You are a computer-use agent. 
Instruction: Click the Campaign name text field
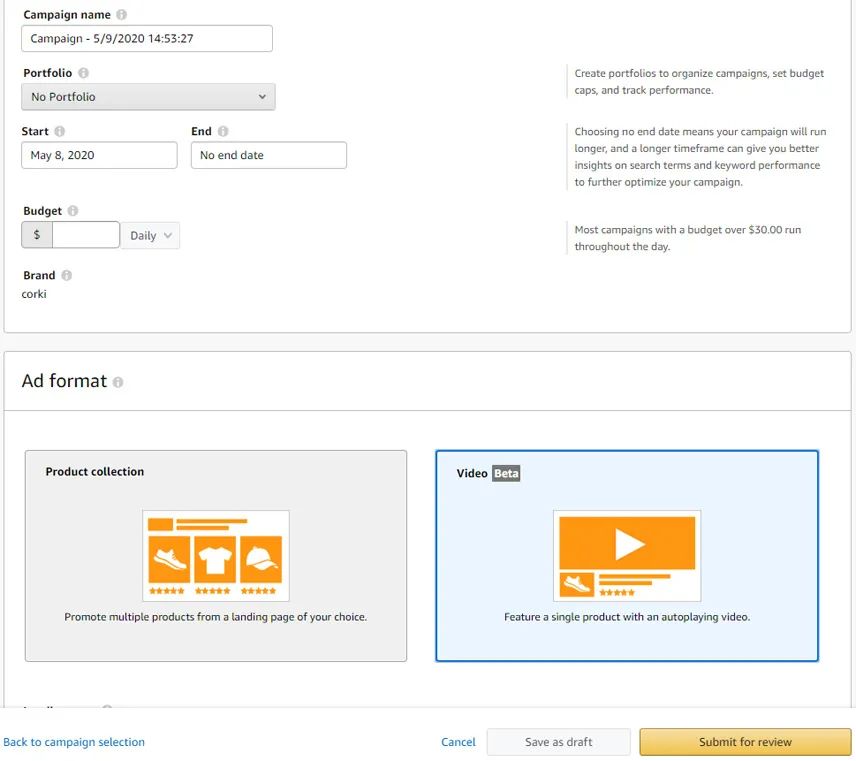(146, 39)
